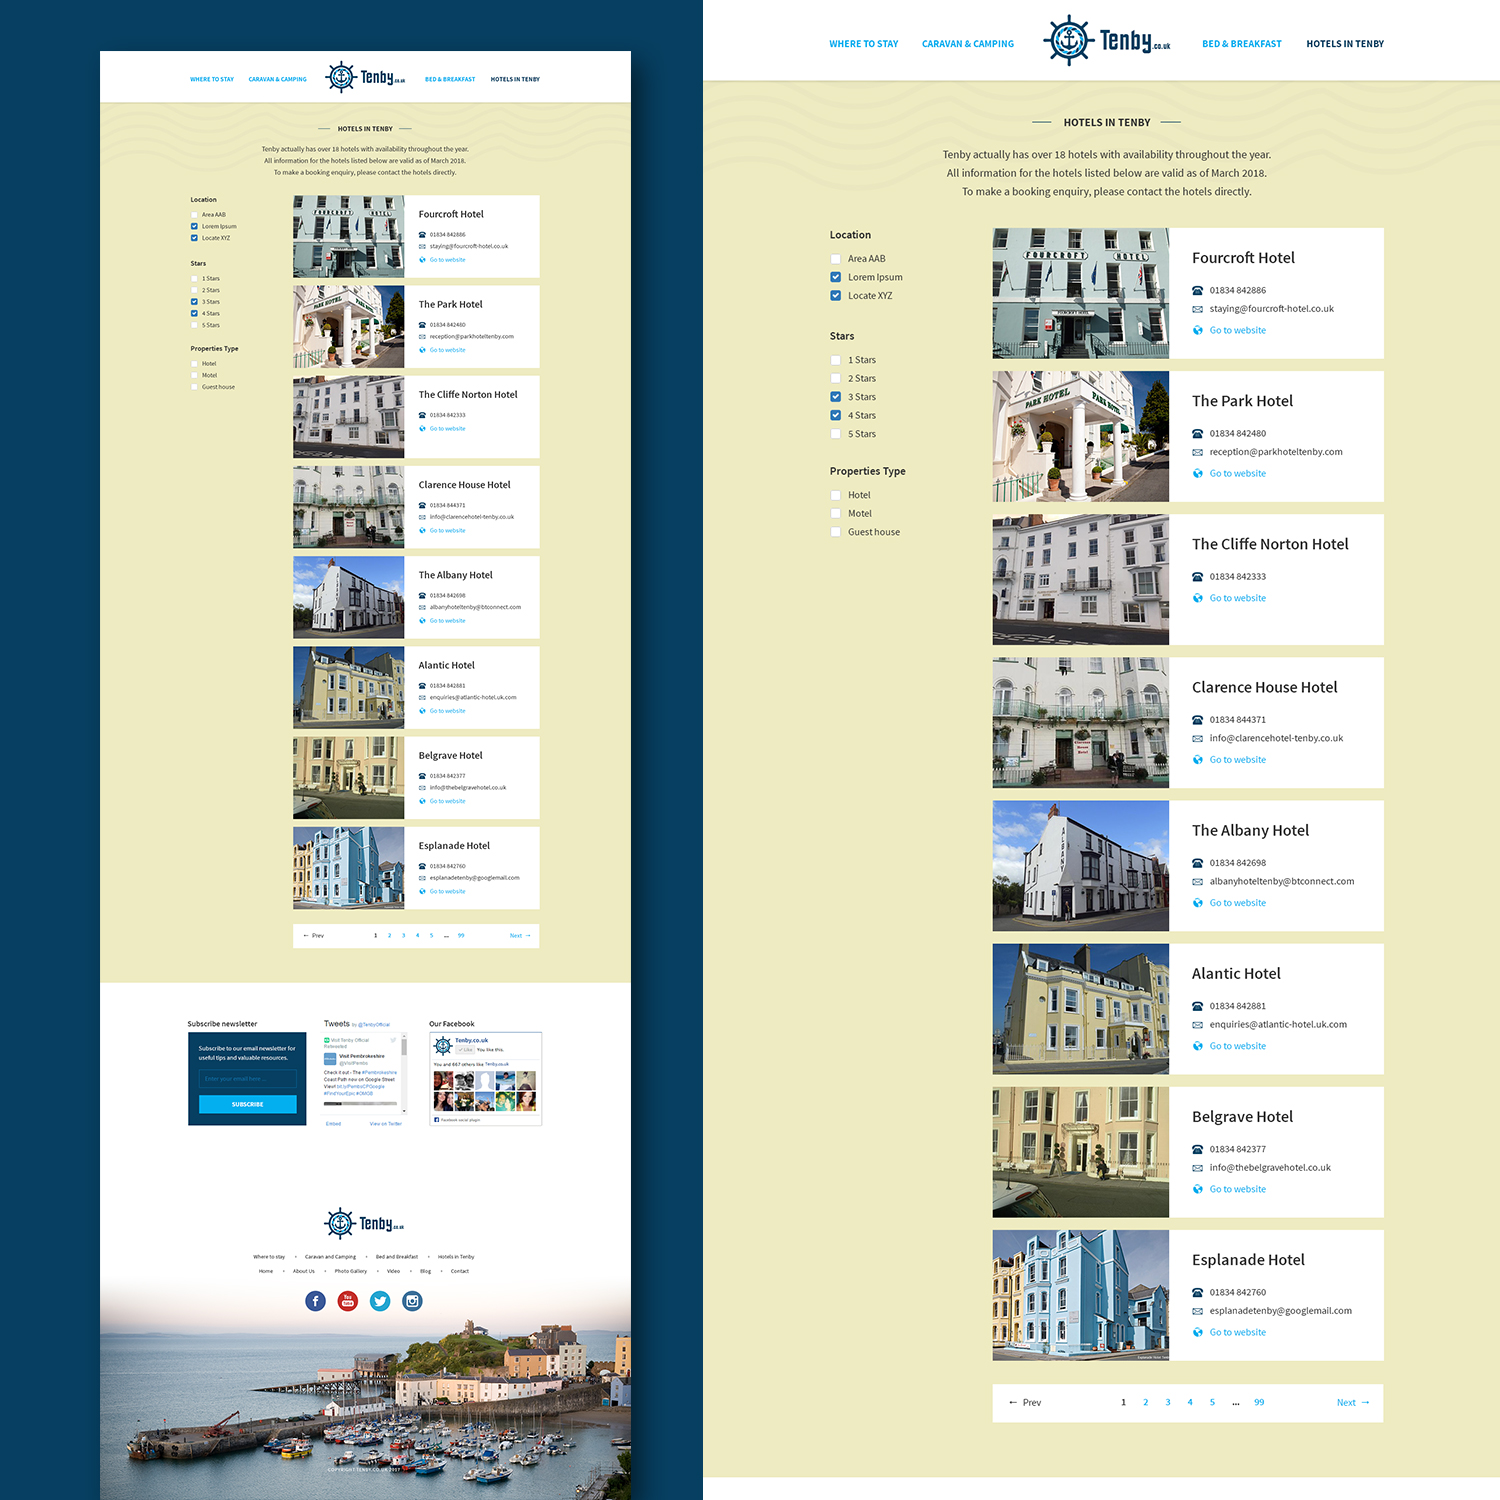Jump to page 99 in the enlarged pagination

click(x=1259, y=1403)
